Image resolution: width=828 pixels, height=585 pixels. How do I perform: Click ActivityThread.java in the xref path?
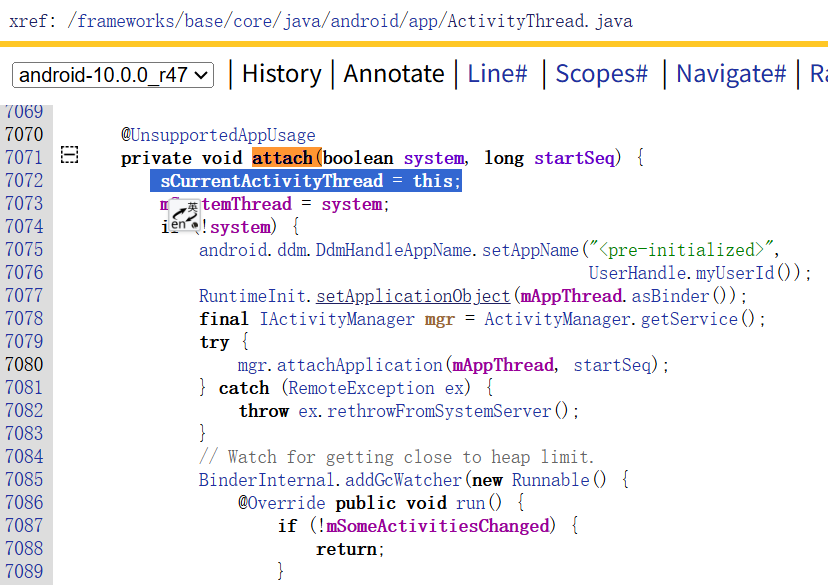tap(540, 21)
